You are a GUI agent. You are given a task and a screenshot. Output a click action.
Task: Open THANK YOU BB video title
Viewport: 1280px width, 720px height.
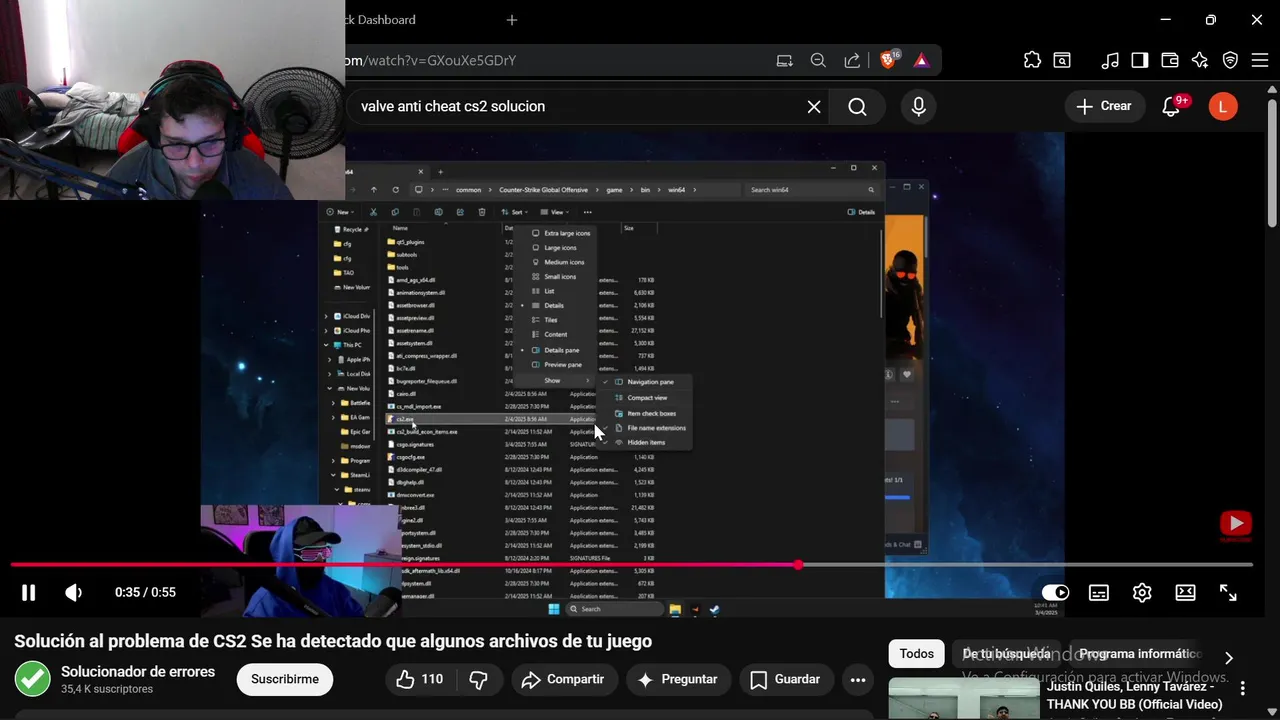click(x=1134, y=696)
